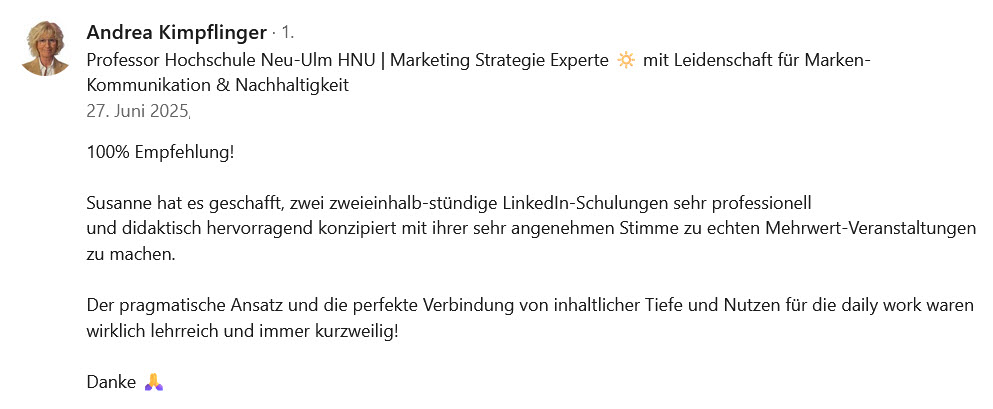Click the phrase 100% Empfehlung!
993x409 pixels.
(x=160, y=153)
